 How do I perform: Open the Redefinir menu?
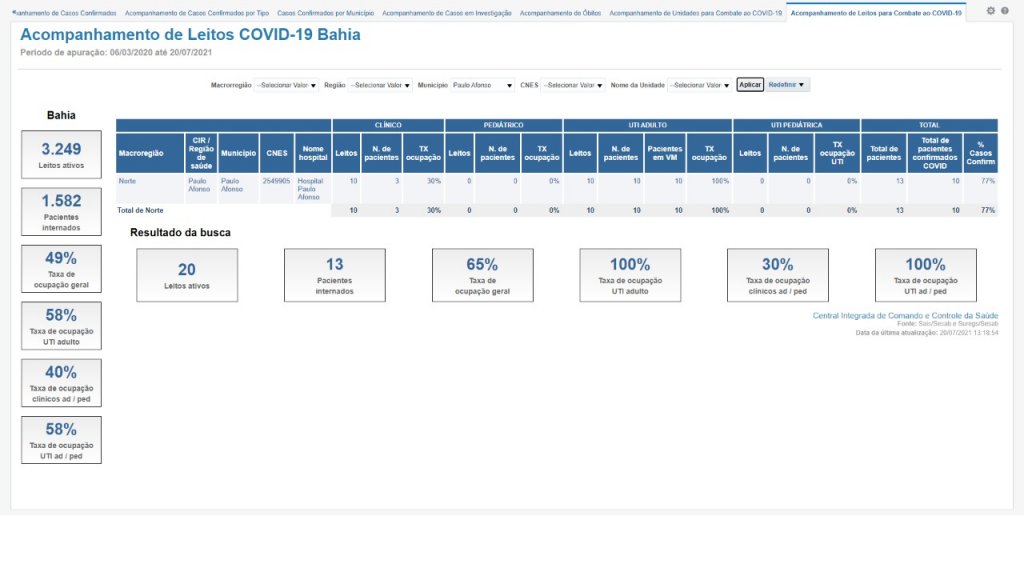click(786, 85)
